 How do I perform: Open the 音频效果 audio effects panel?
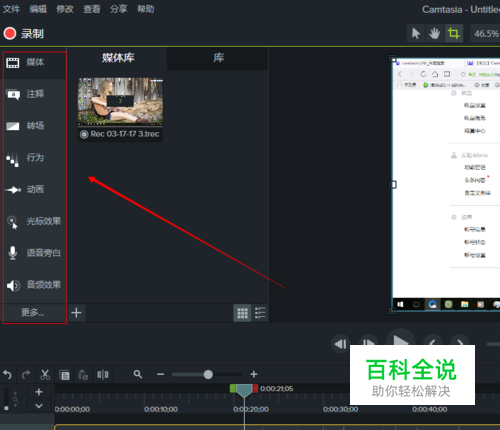34,285
